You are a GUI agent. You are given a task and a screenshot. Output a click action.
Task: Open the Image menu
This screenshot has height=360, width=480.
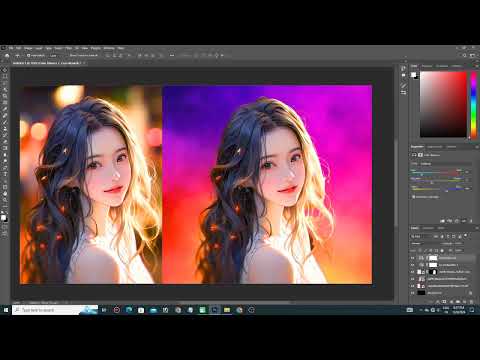click(28, 48)
